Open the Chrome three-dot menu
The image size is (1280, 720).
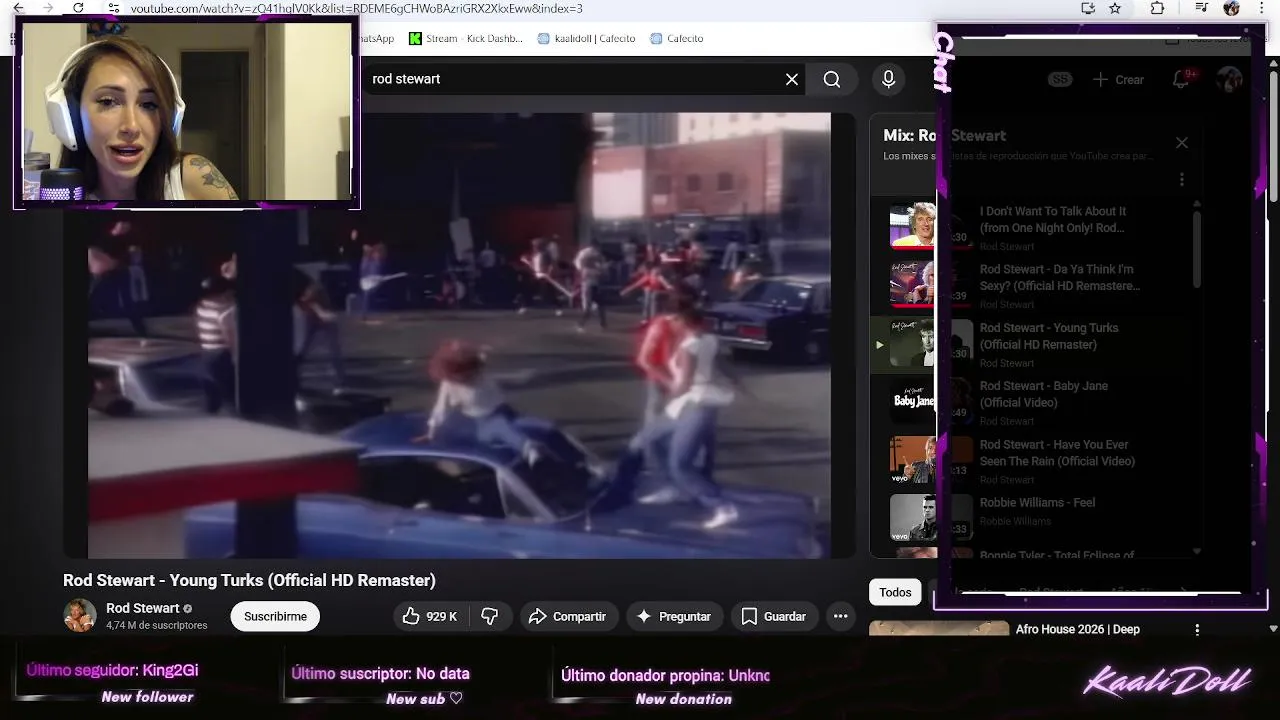pos(1262,8)
